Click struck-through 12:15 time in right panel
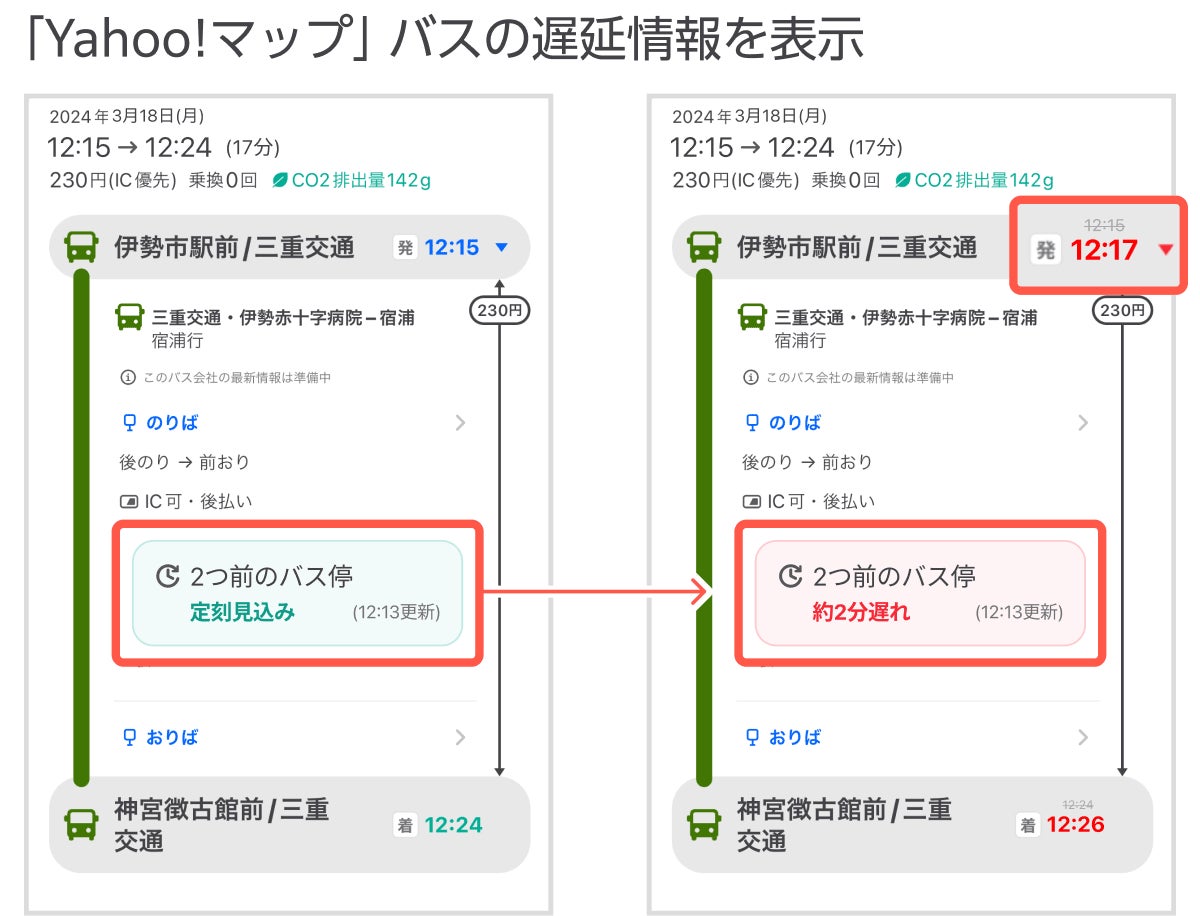 coord(1103,225)
